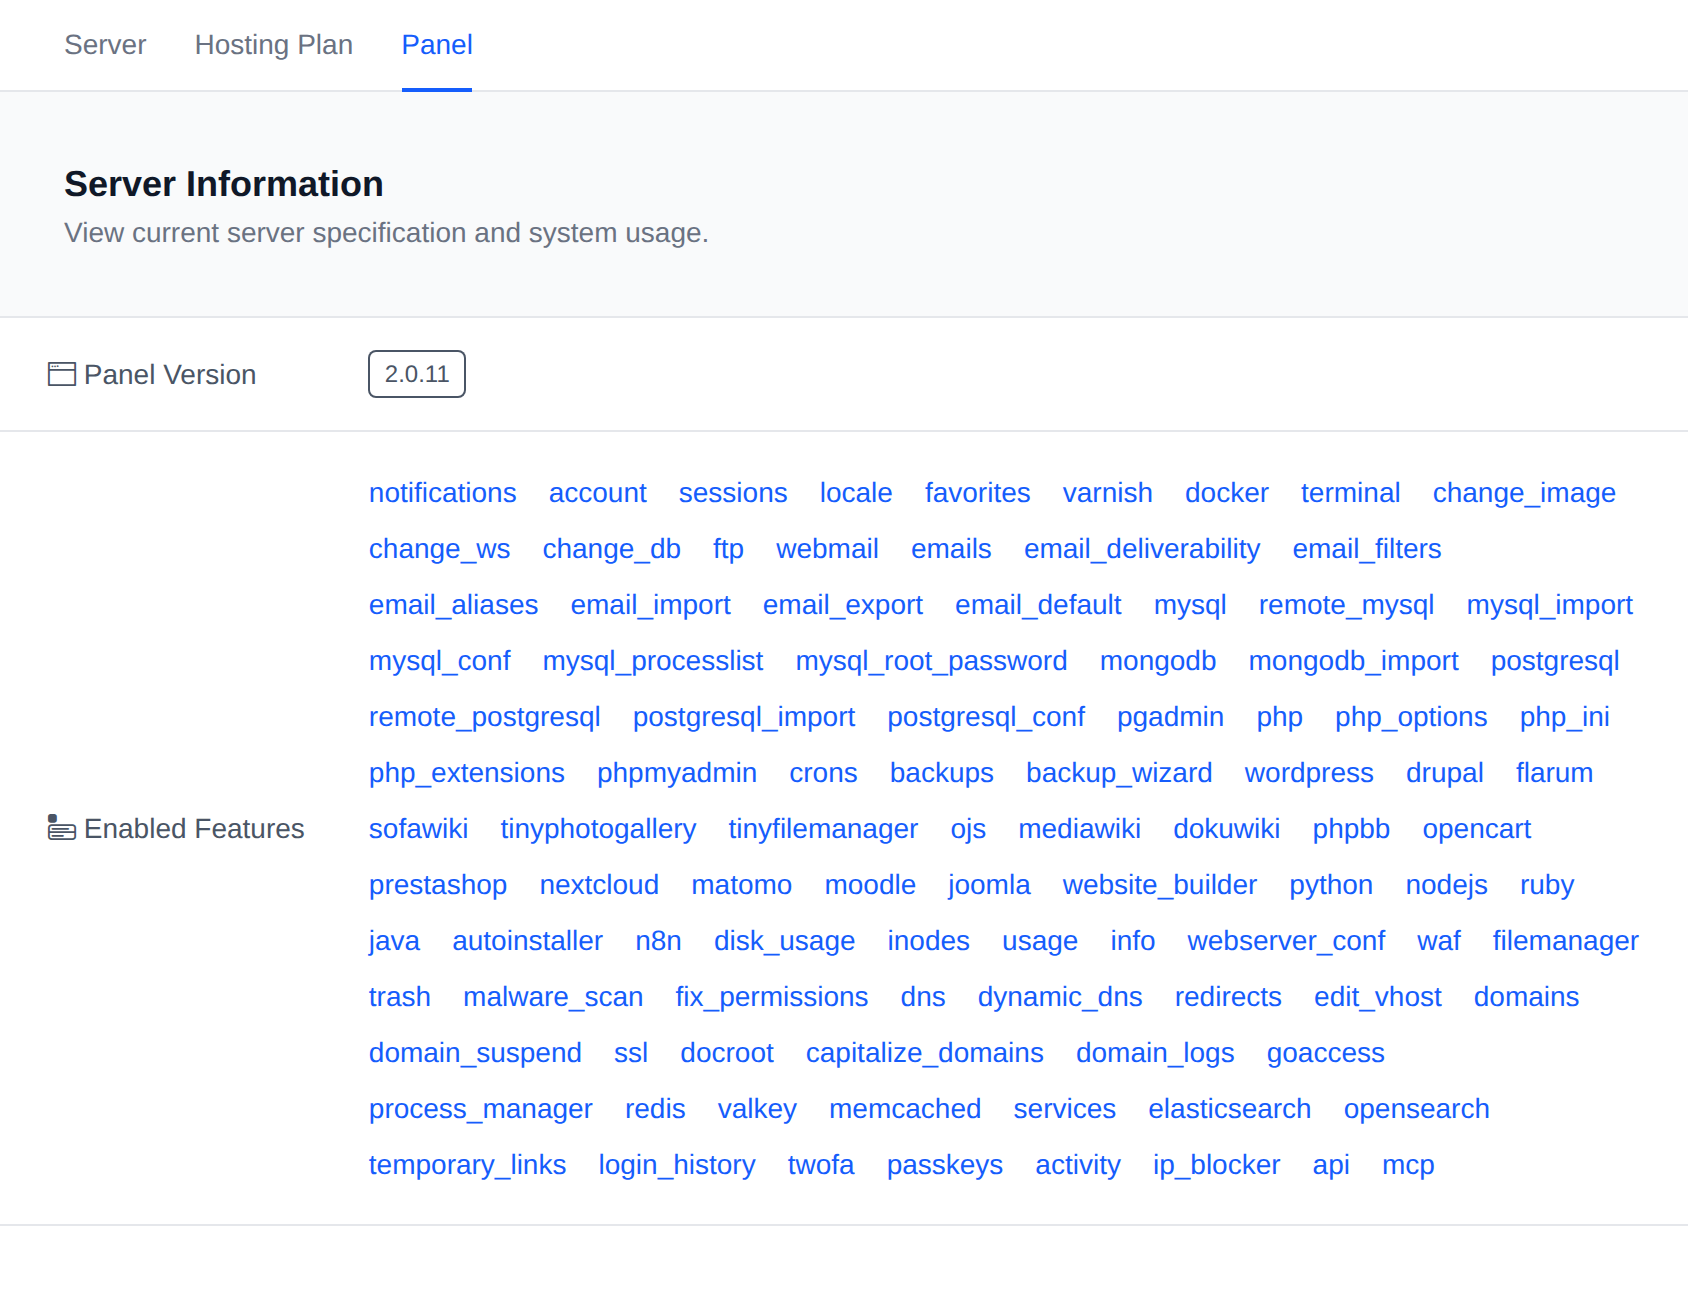Open the process_manager link
This screenshot has height=1290, width=1688.
click(x=480, y=1109)
